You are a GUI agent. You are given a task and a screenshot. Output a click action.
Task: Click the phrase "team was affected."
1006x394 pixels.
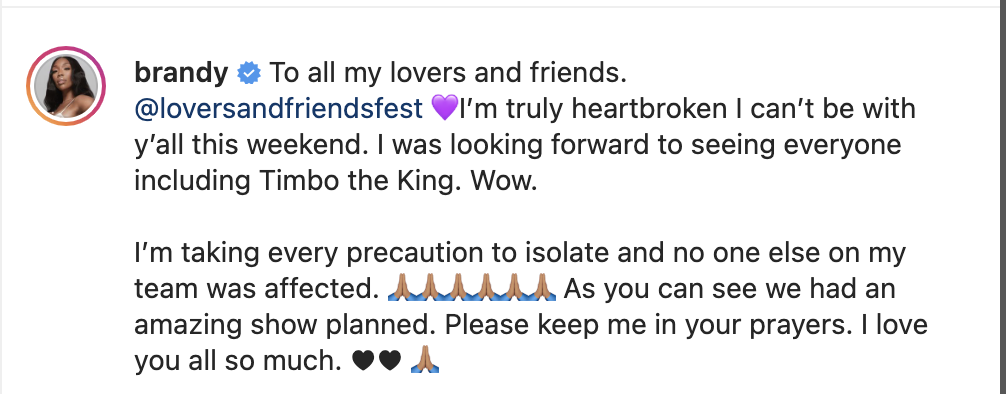255,289
